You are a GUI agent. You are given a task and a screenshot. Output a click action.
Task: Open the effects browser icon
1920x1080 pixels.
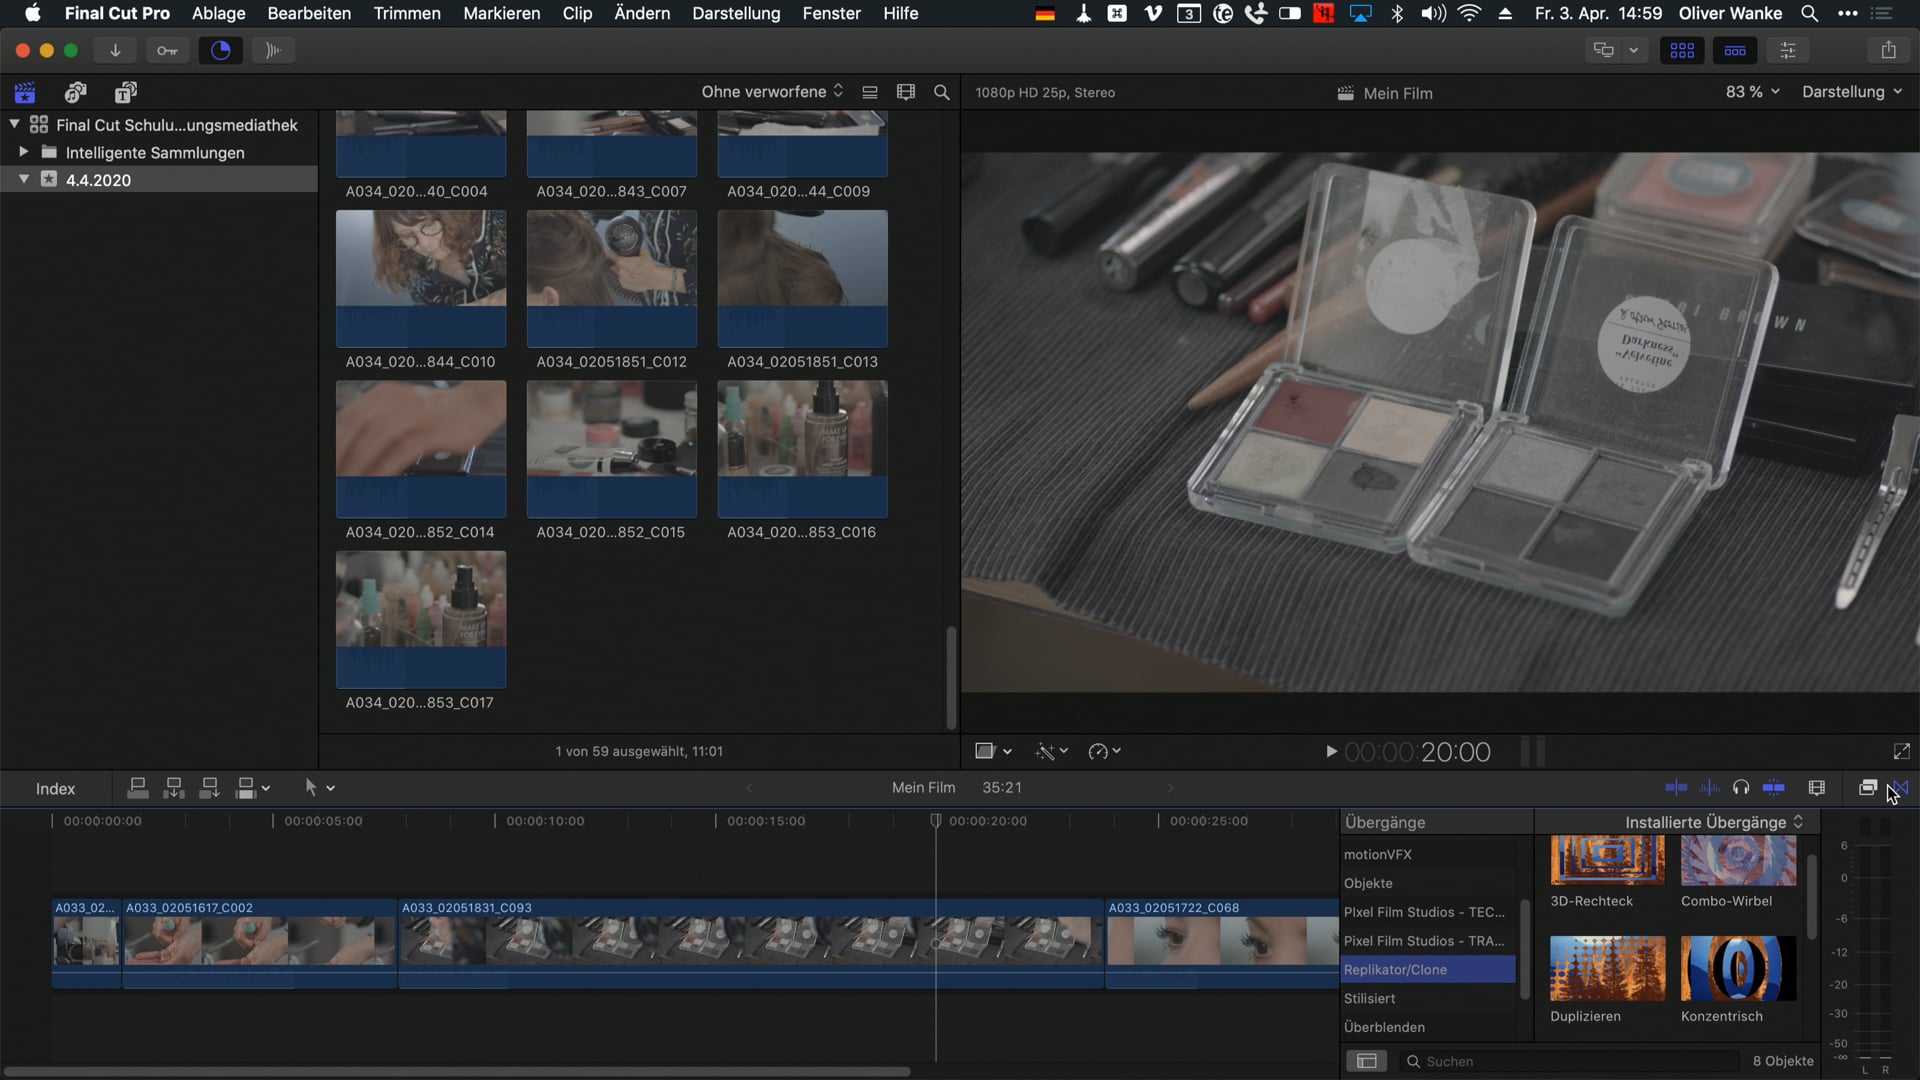click(1867, 788)
